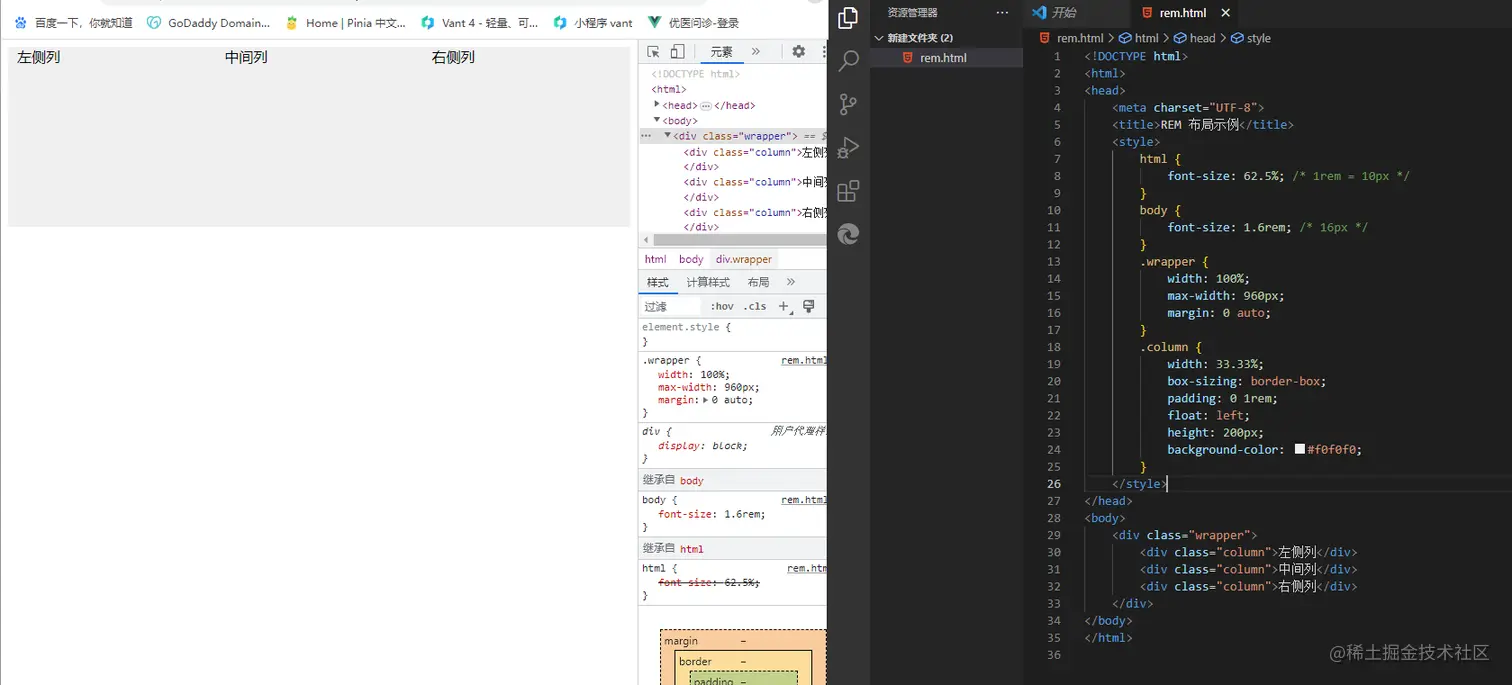Switch to the 计算样式 Computed pane

pyautogui.click(x=708, y=282)
